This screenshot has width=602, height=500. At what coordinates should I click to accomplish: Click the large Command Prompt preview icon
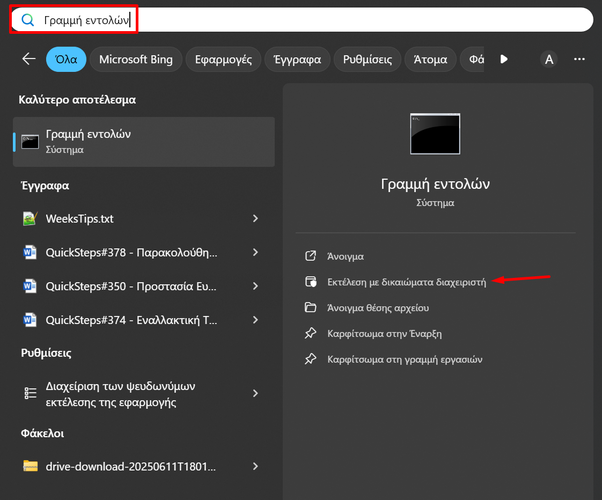click(435, 135)
